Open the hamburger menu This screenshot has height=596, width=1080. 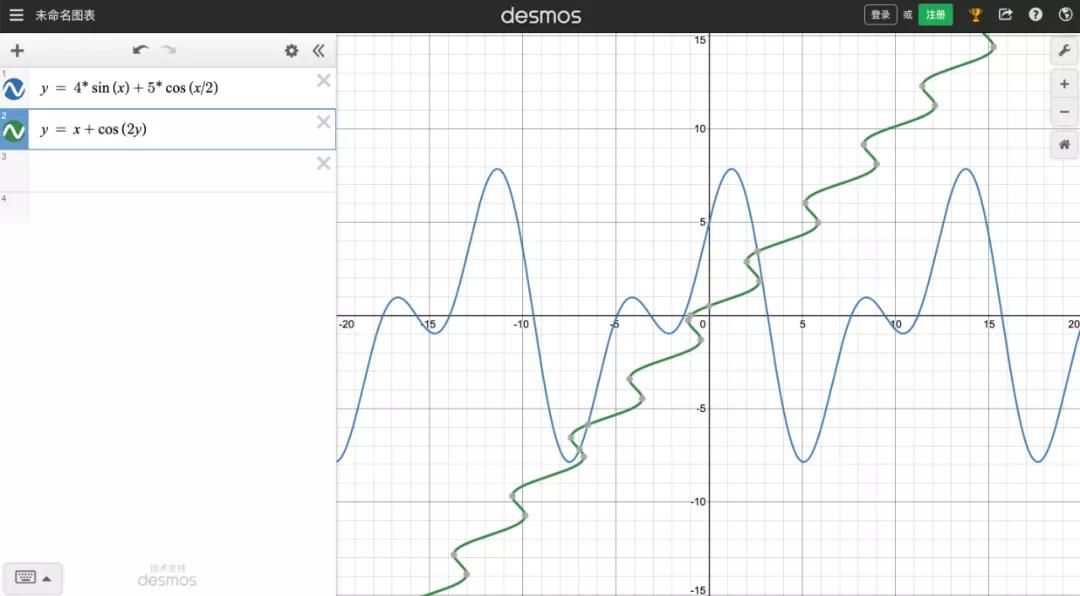click(x=16, y=14)
